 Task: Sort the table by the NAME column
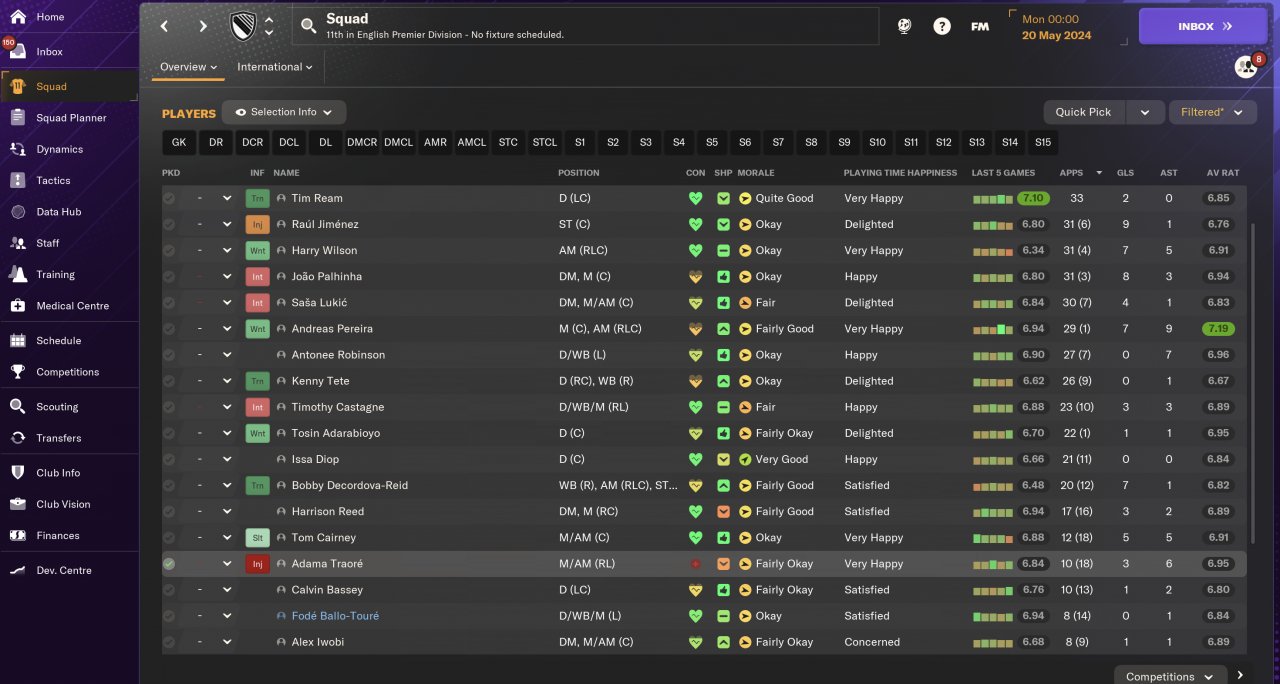coord(286,173)
